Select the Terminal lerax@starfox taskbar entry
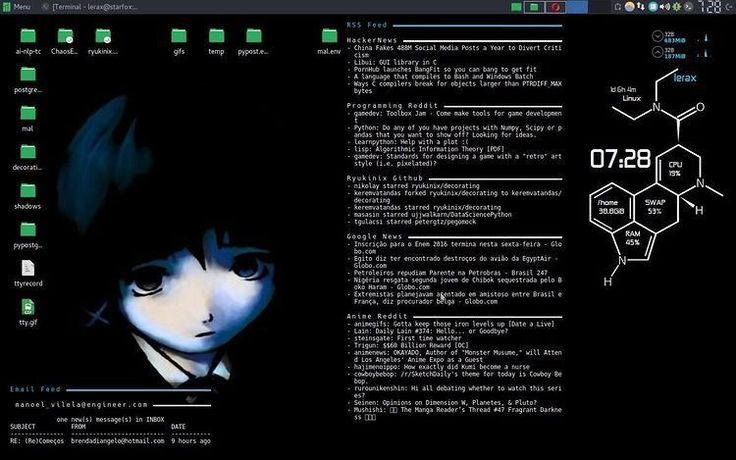This screenshot has height=460, width=736. [90, 7]
